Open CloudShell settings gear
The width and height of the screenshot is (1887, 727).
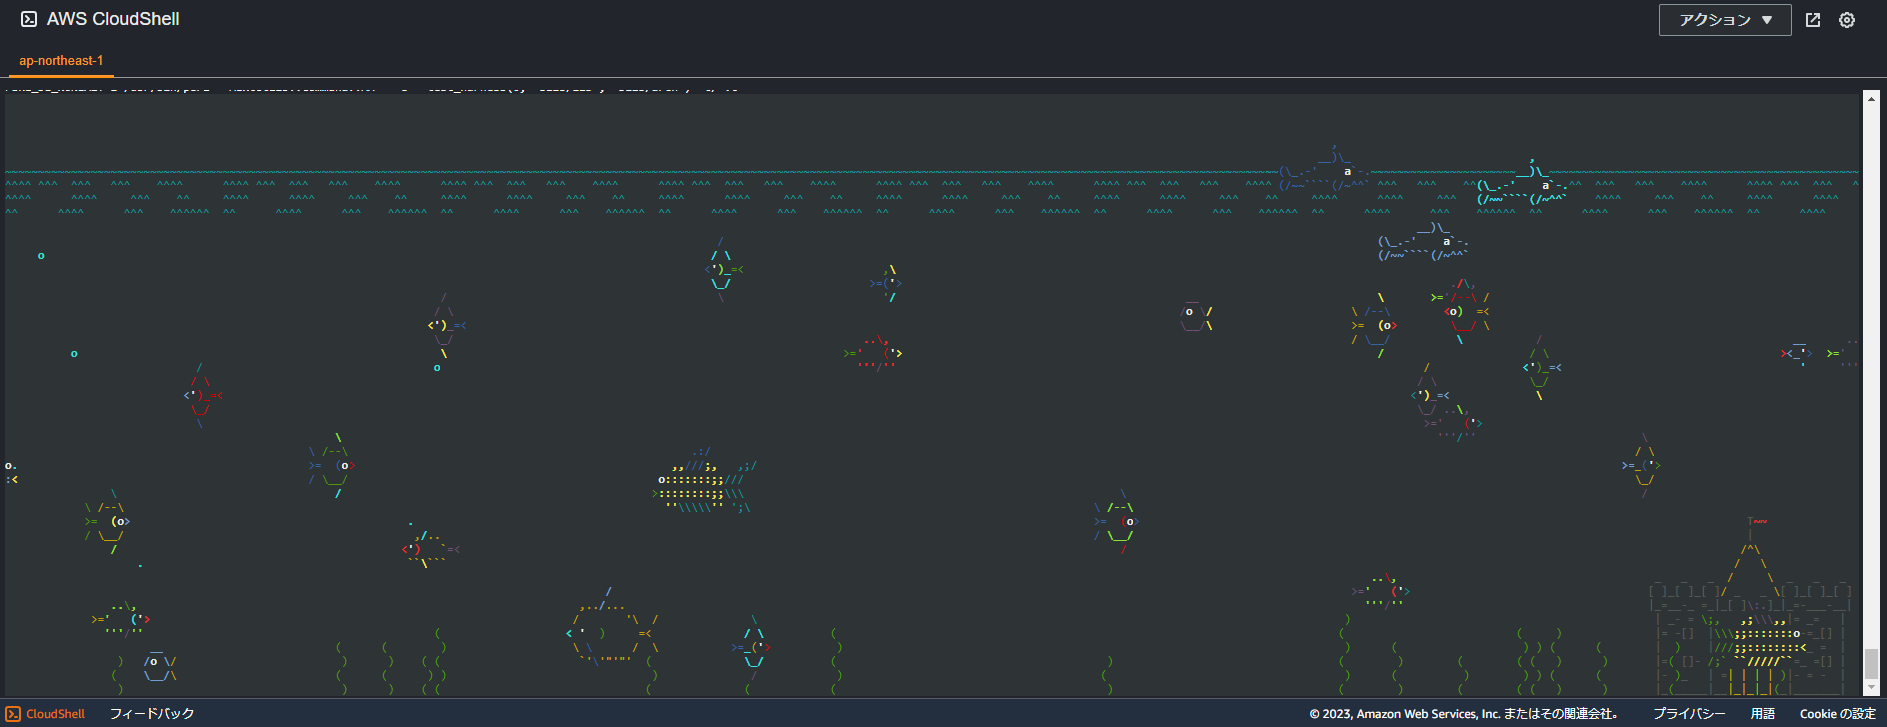tap(1847, 20)
